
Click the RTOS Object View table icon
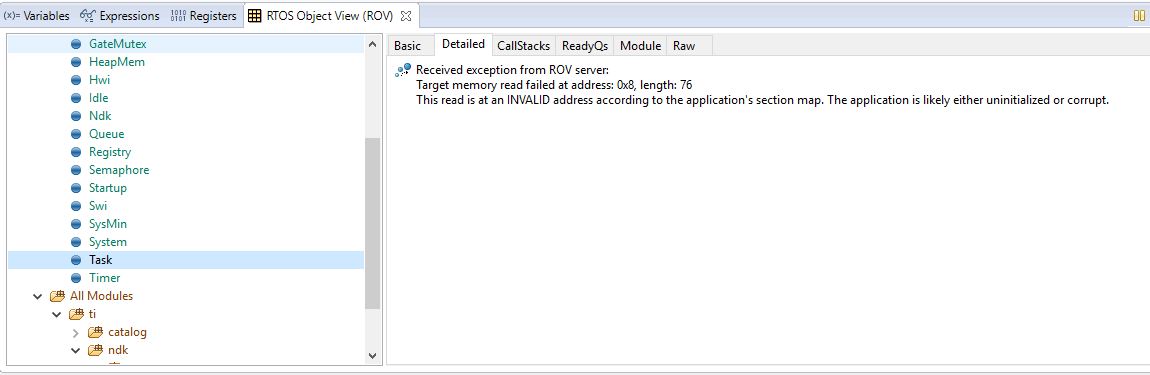click(254, 15)
